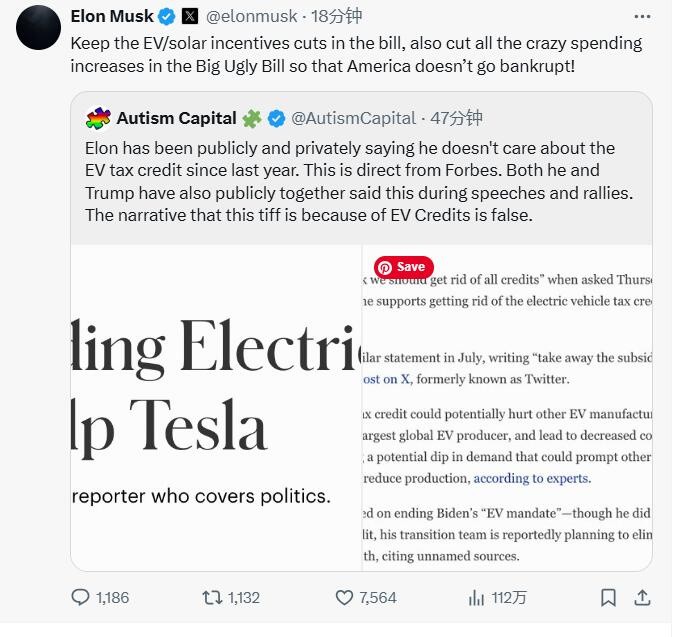Viewport: 675px width, 637px height.
Task: Share the tweet using the upload icon
Action: (642, 597)
